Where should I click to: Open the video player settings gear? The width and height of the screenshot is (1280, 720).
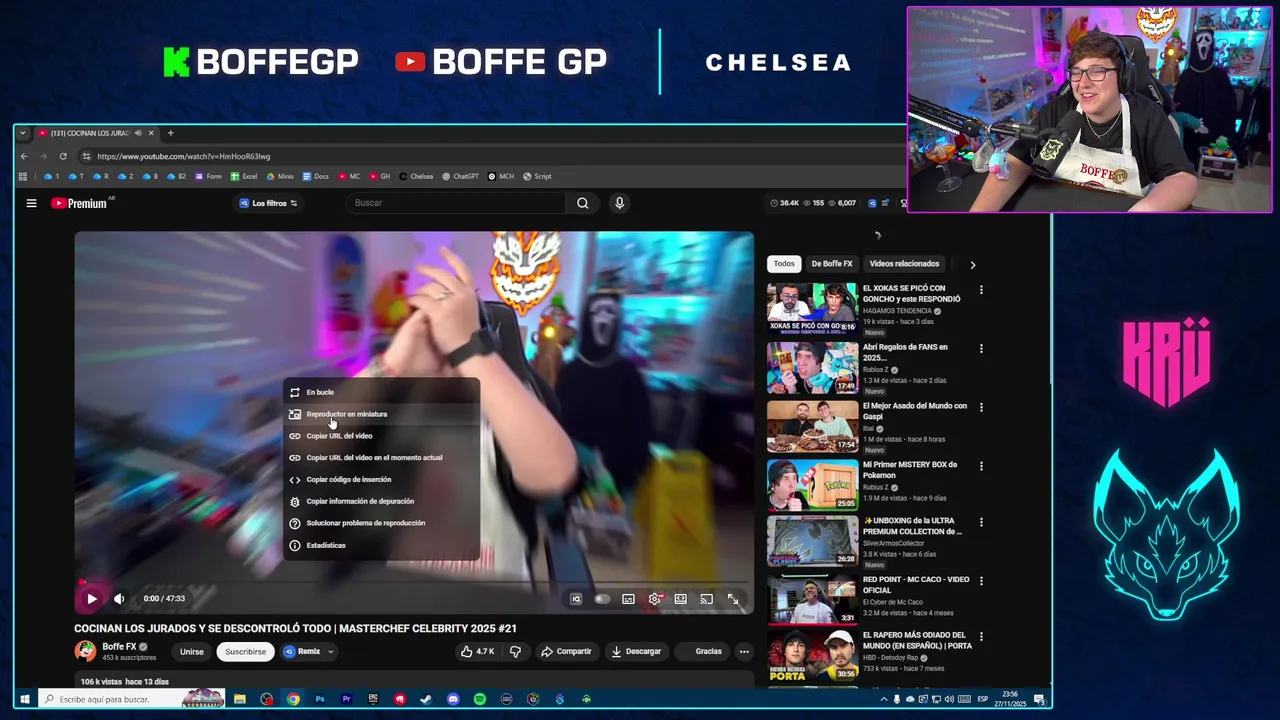655,599
